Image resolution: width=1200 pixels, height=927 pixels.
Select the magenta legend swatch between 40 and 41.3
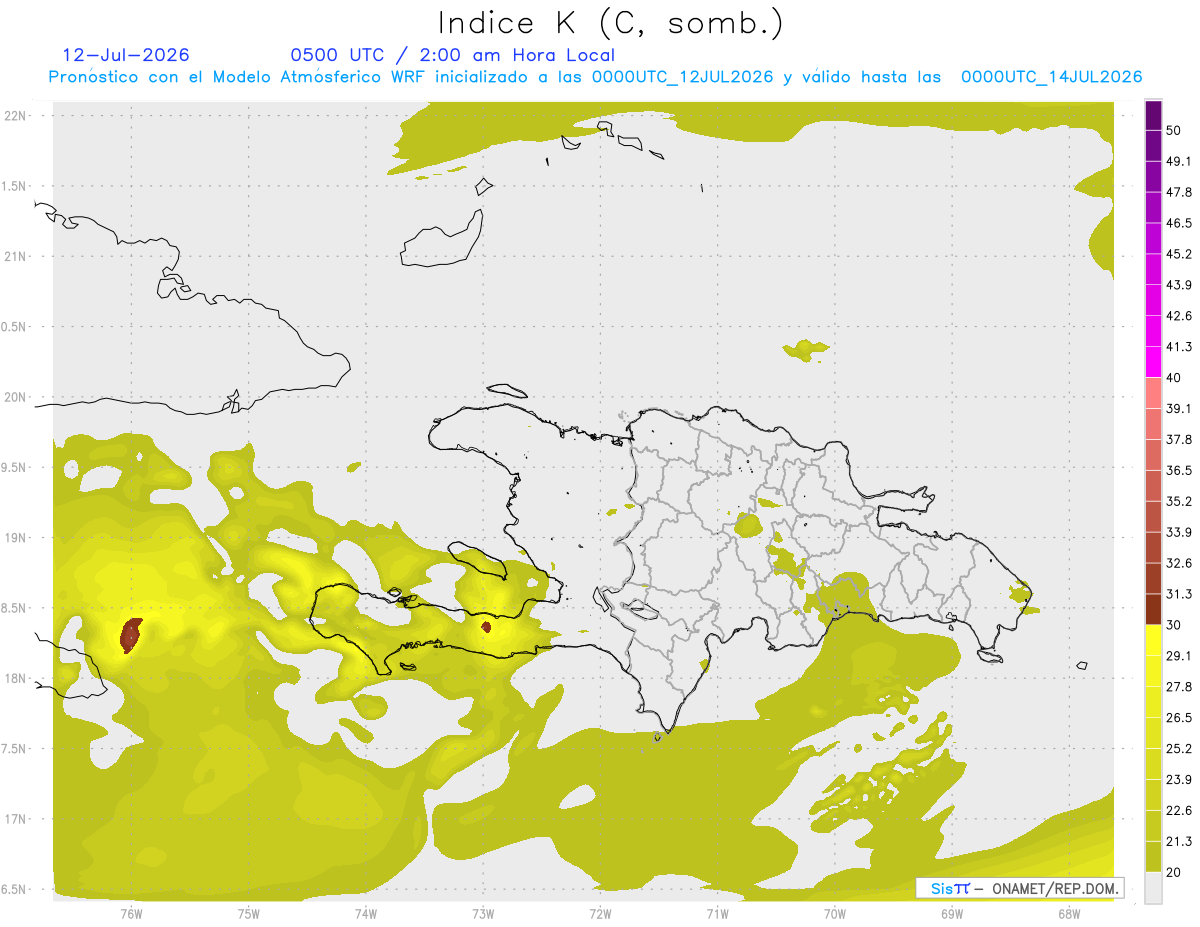pyautogui.click(x=1153, y=362)
